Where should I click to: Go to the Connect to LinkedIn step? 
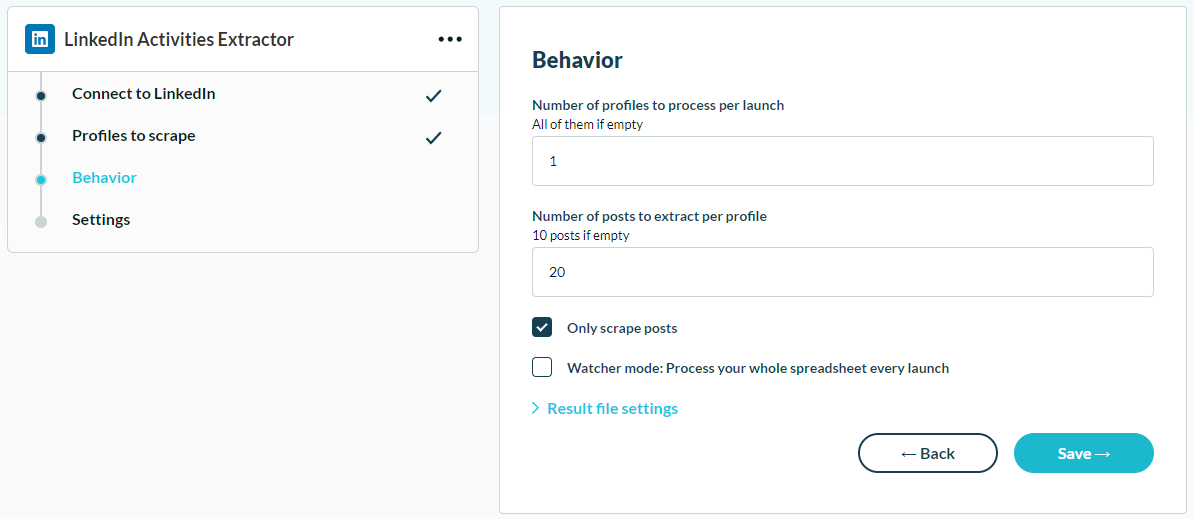[x=144, y=94]
